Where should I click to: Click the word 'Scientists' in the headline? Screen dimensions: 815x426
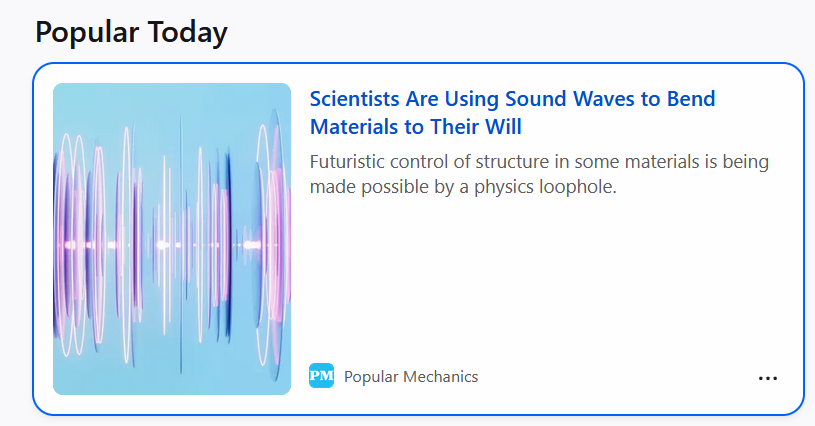[354, 99]
